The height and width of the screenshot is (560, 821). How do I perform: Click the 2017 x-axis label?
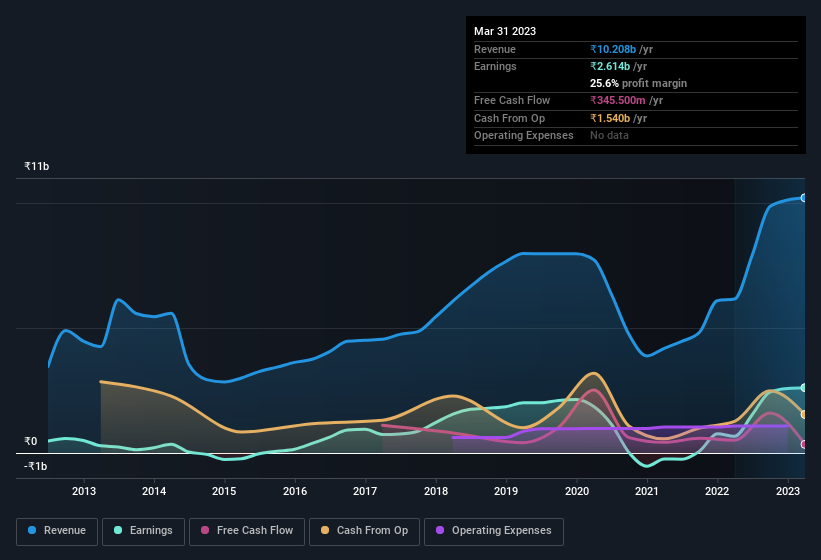tap(365, 491)
